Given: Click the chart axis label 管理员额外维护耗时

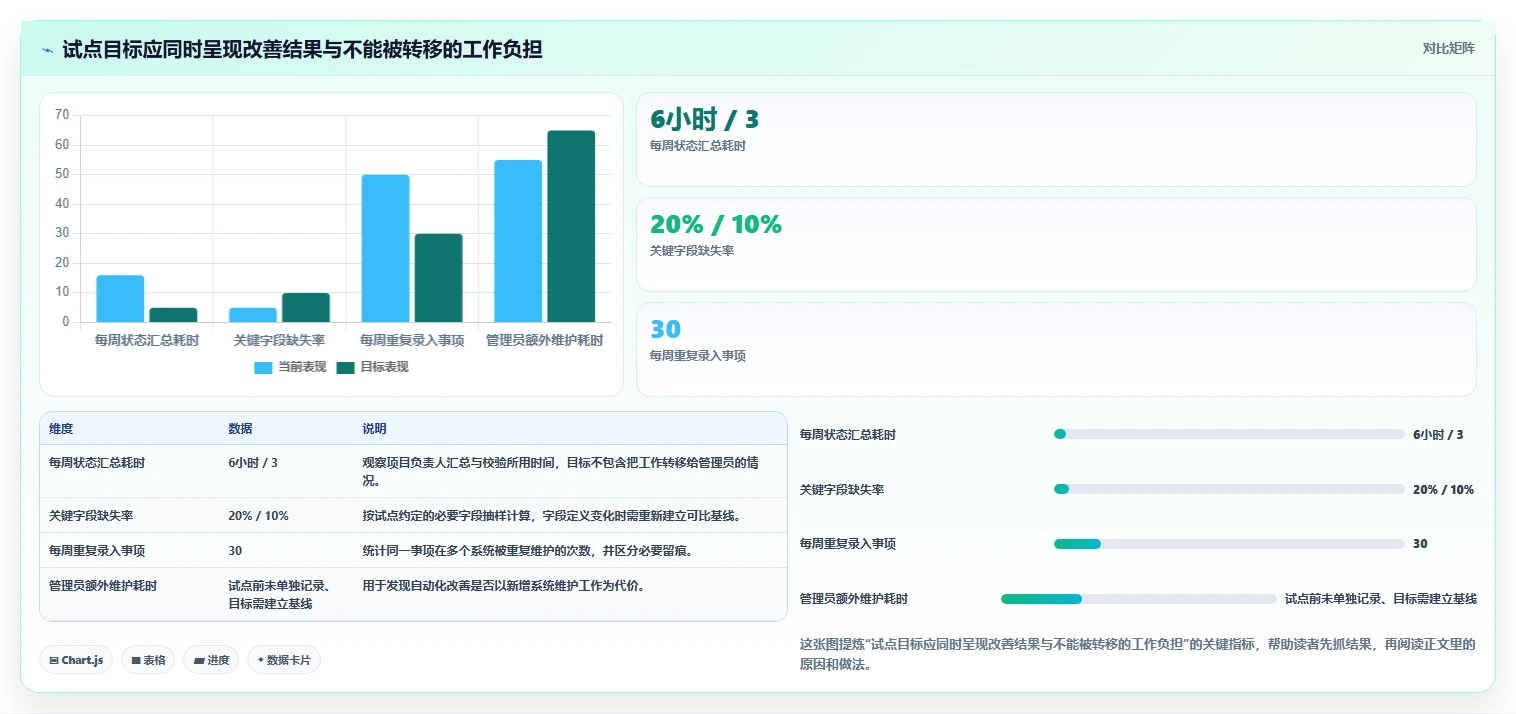Looking at the screenshot, I should pyautogui.click(x=545, y=340).
